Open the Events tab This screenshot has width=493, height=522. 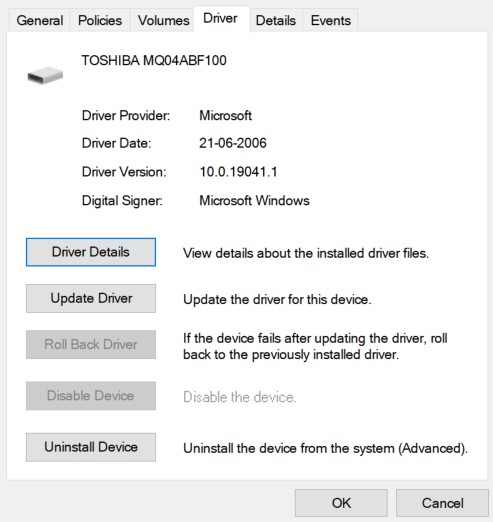click(331, 21)
